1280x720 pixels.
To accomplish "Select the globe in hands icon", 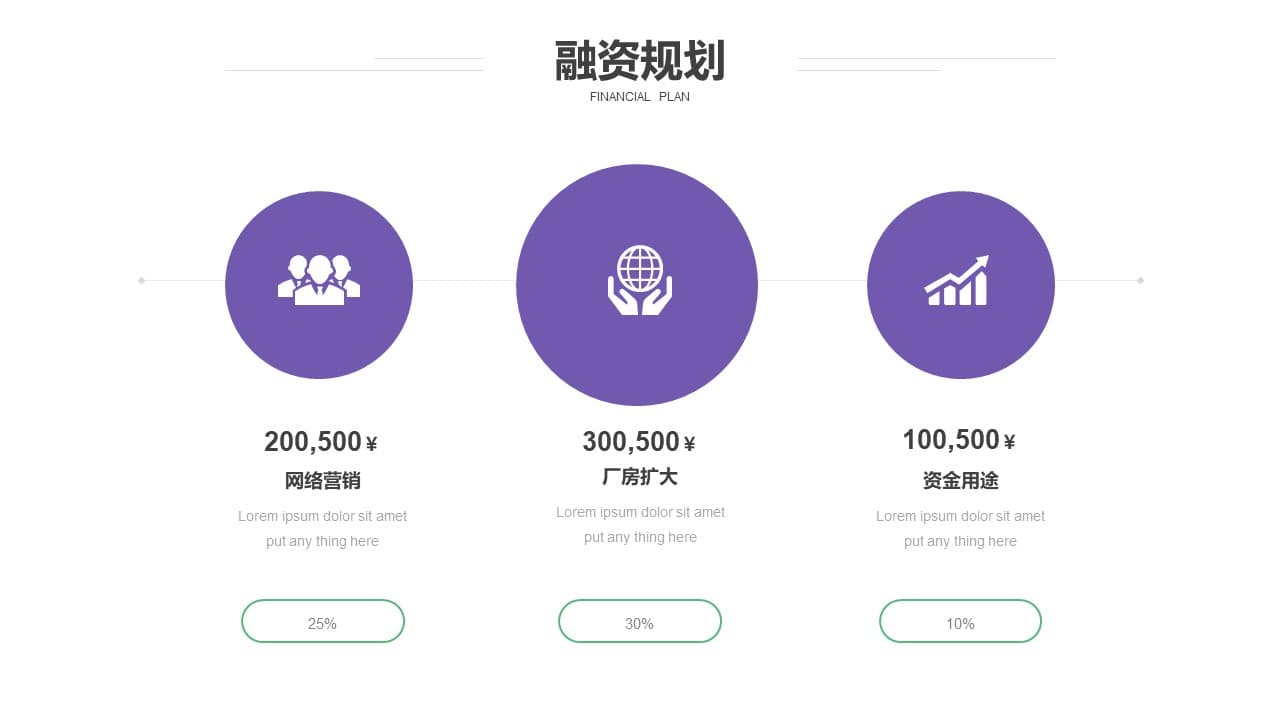I will click(640, 280).
